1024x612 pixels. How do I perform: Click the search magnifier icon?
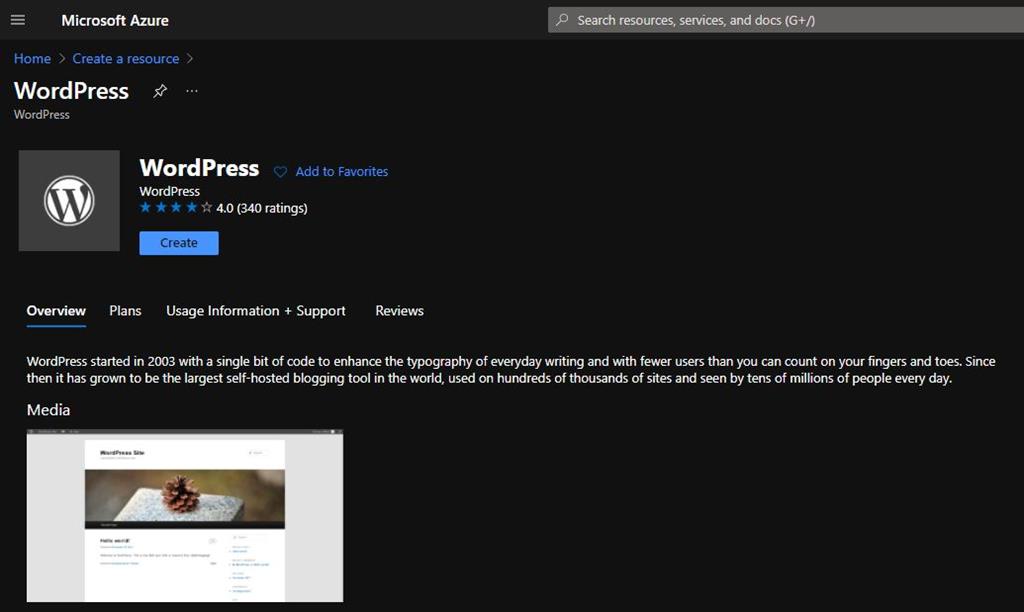click(561, 19)
